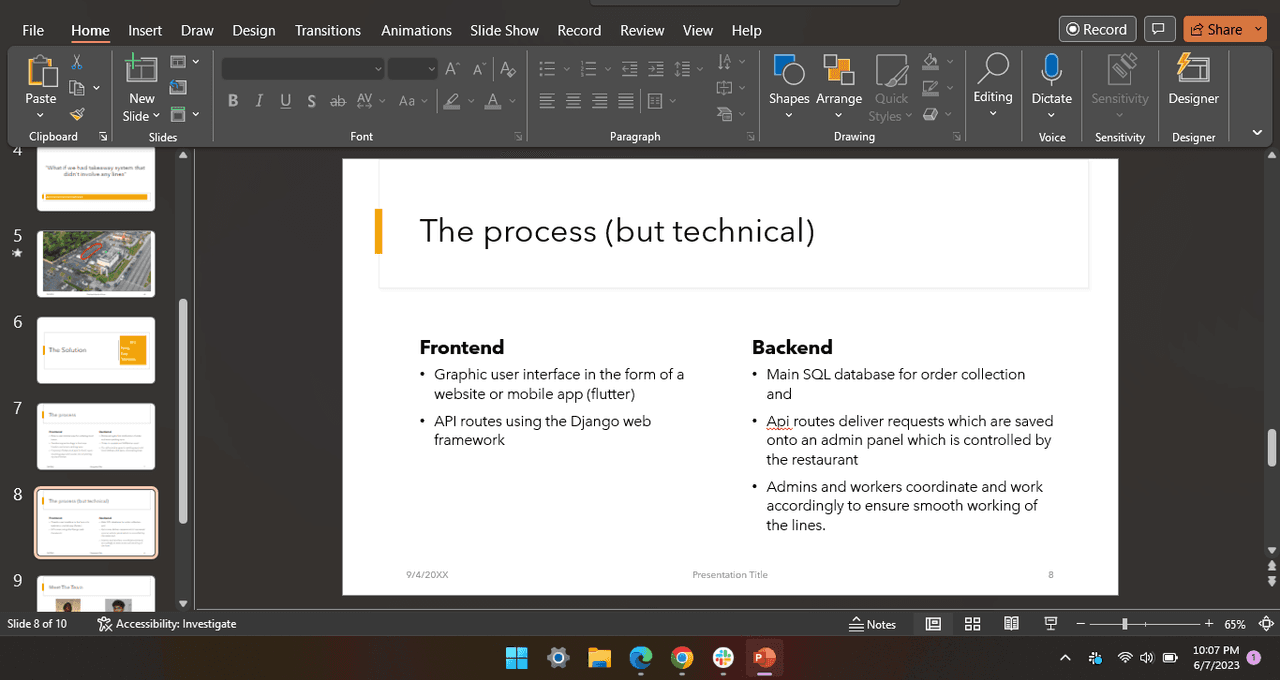This screenshot has height=680, width=1280.
Task: Click the Share button
Action: click(x=1217, y=29)
